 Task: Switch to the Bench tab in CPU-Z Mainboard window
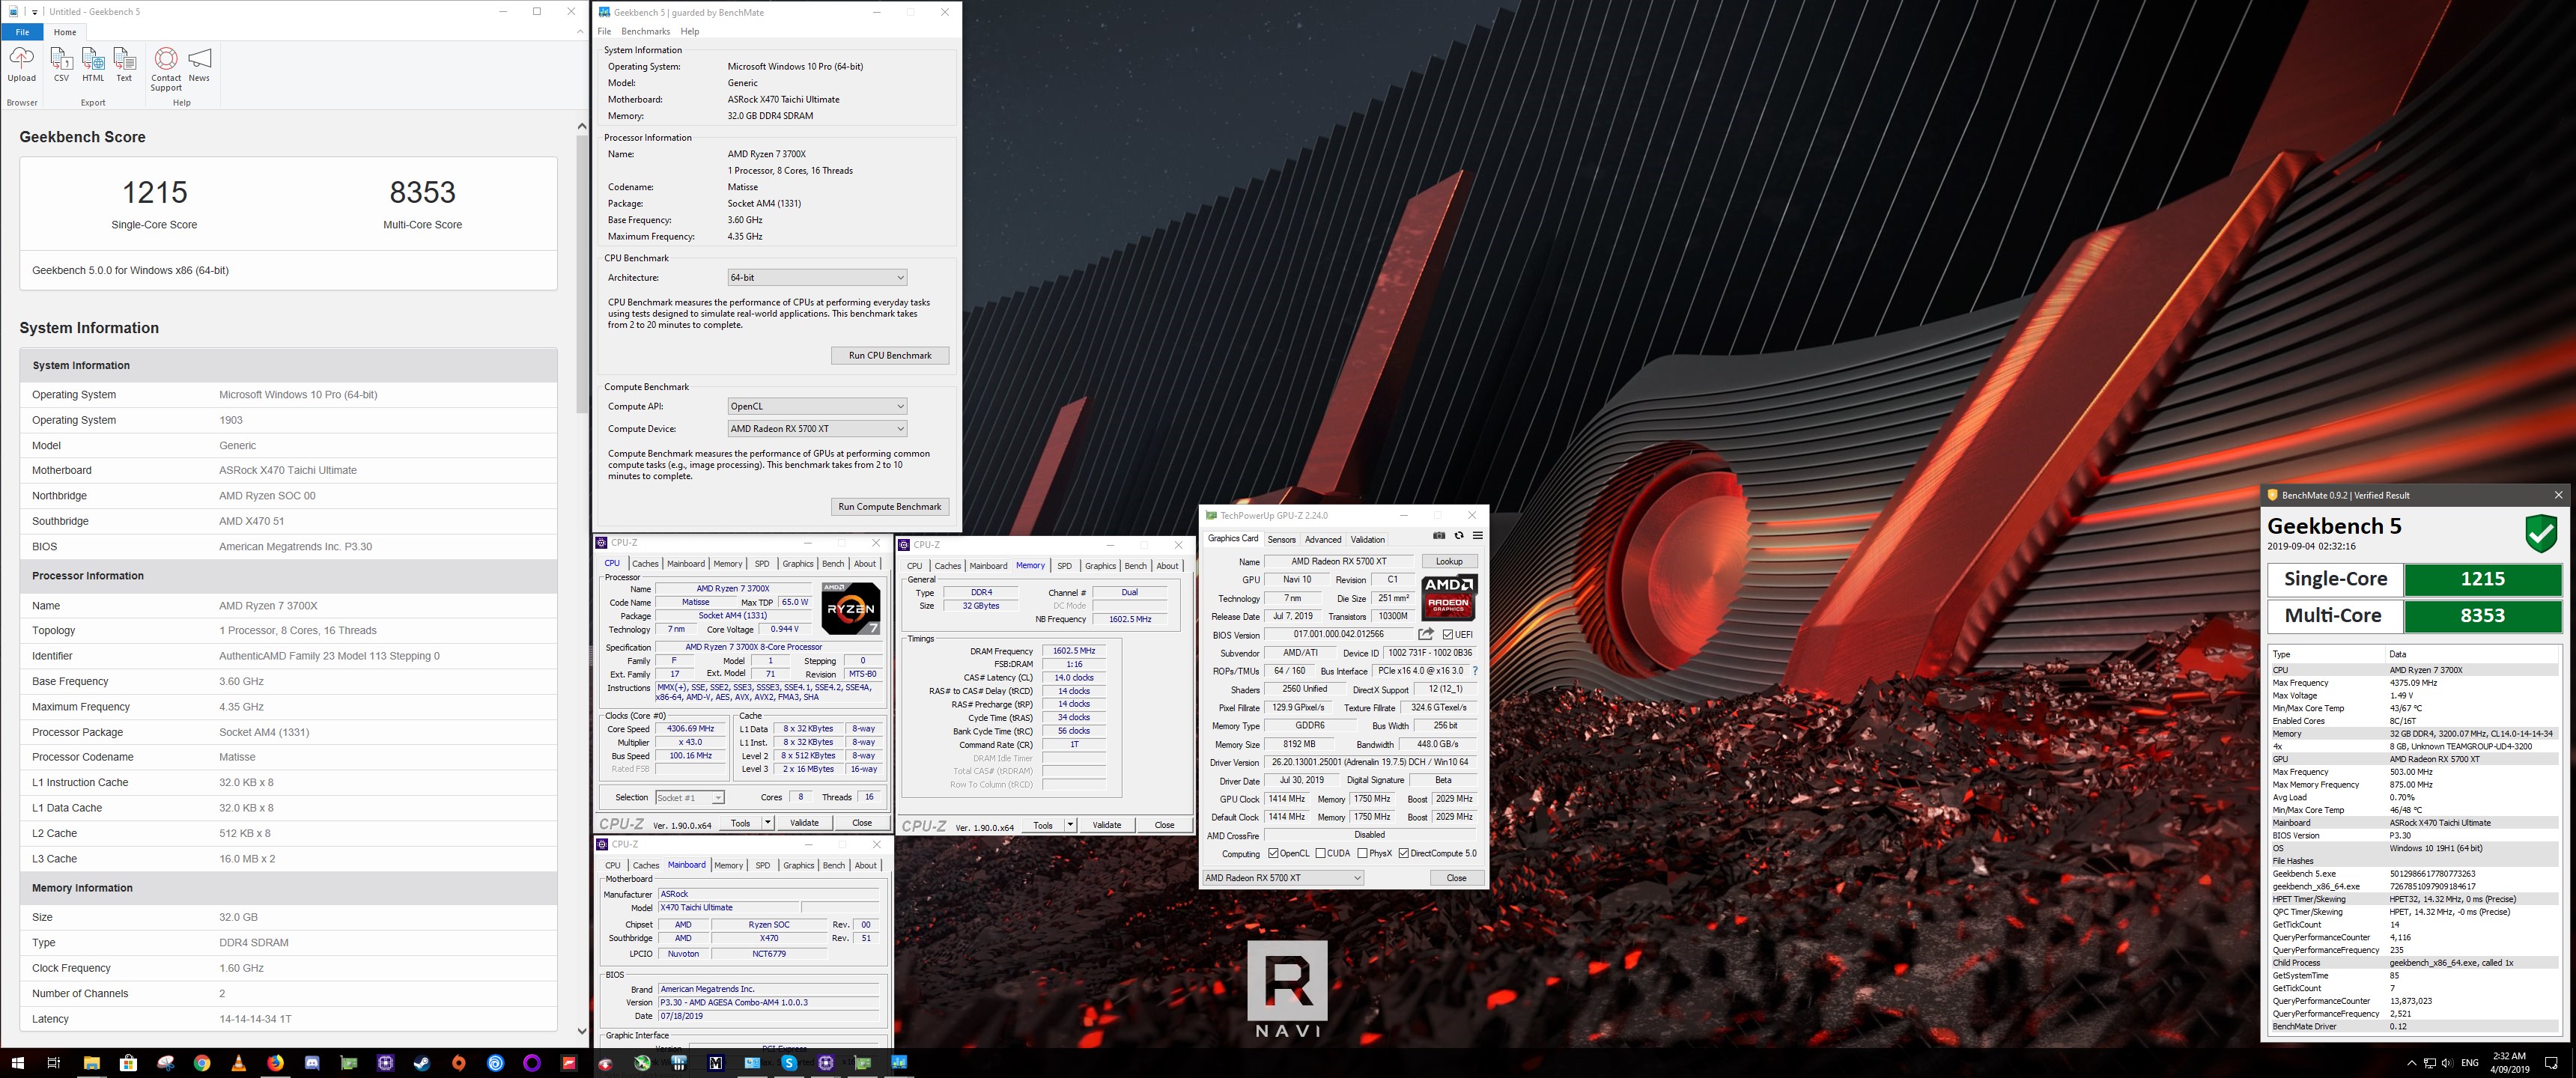(x=833, y=865)
